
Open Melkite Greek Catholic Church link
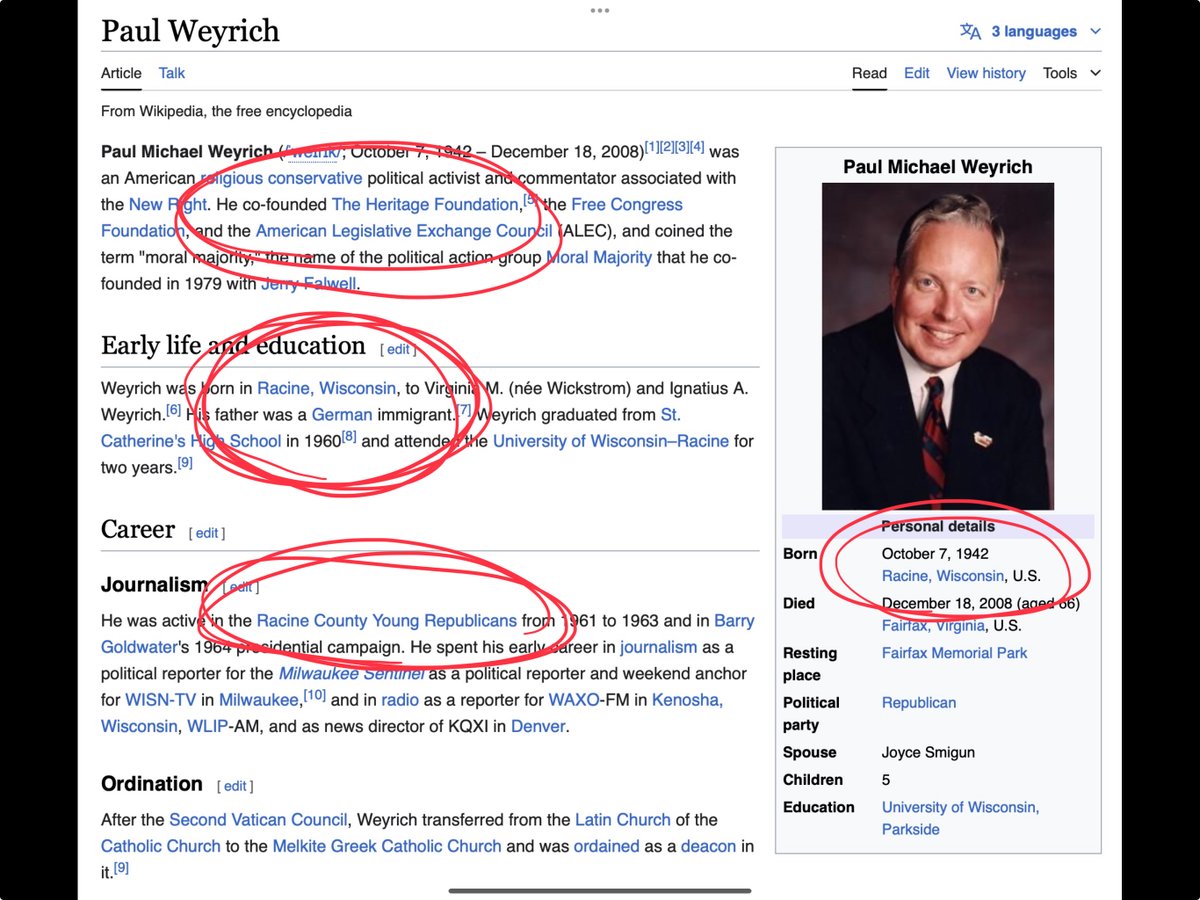387,846
